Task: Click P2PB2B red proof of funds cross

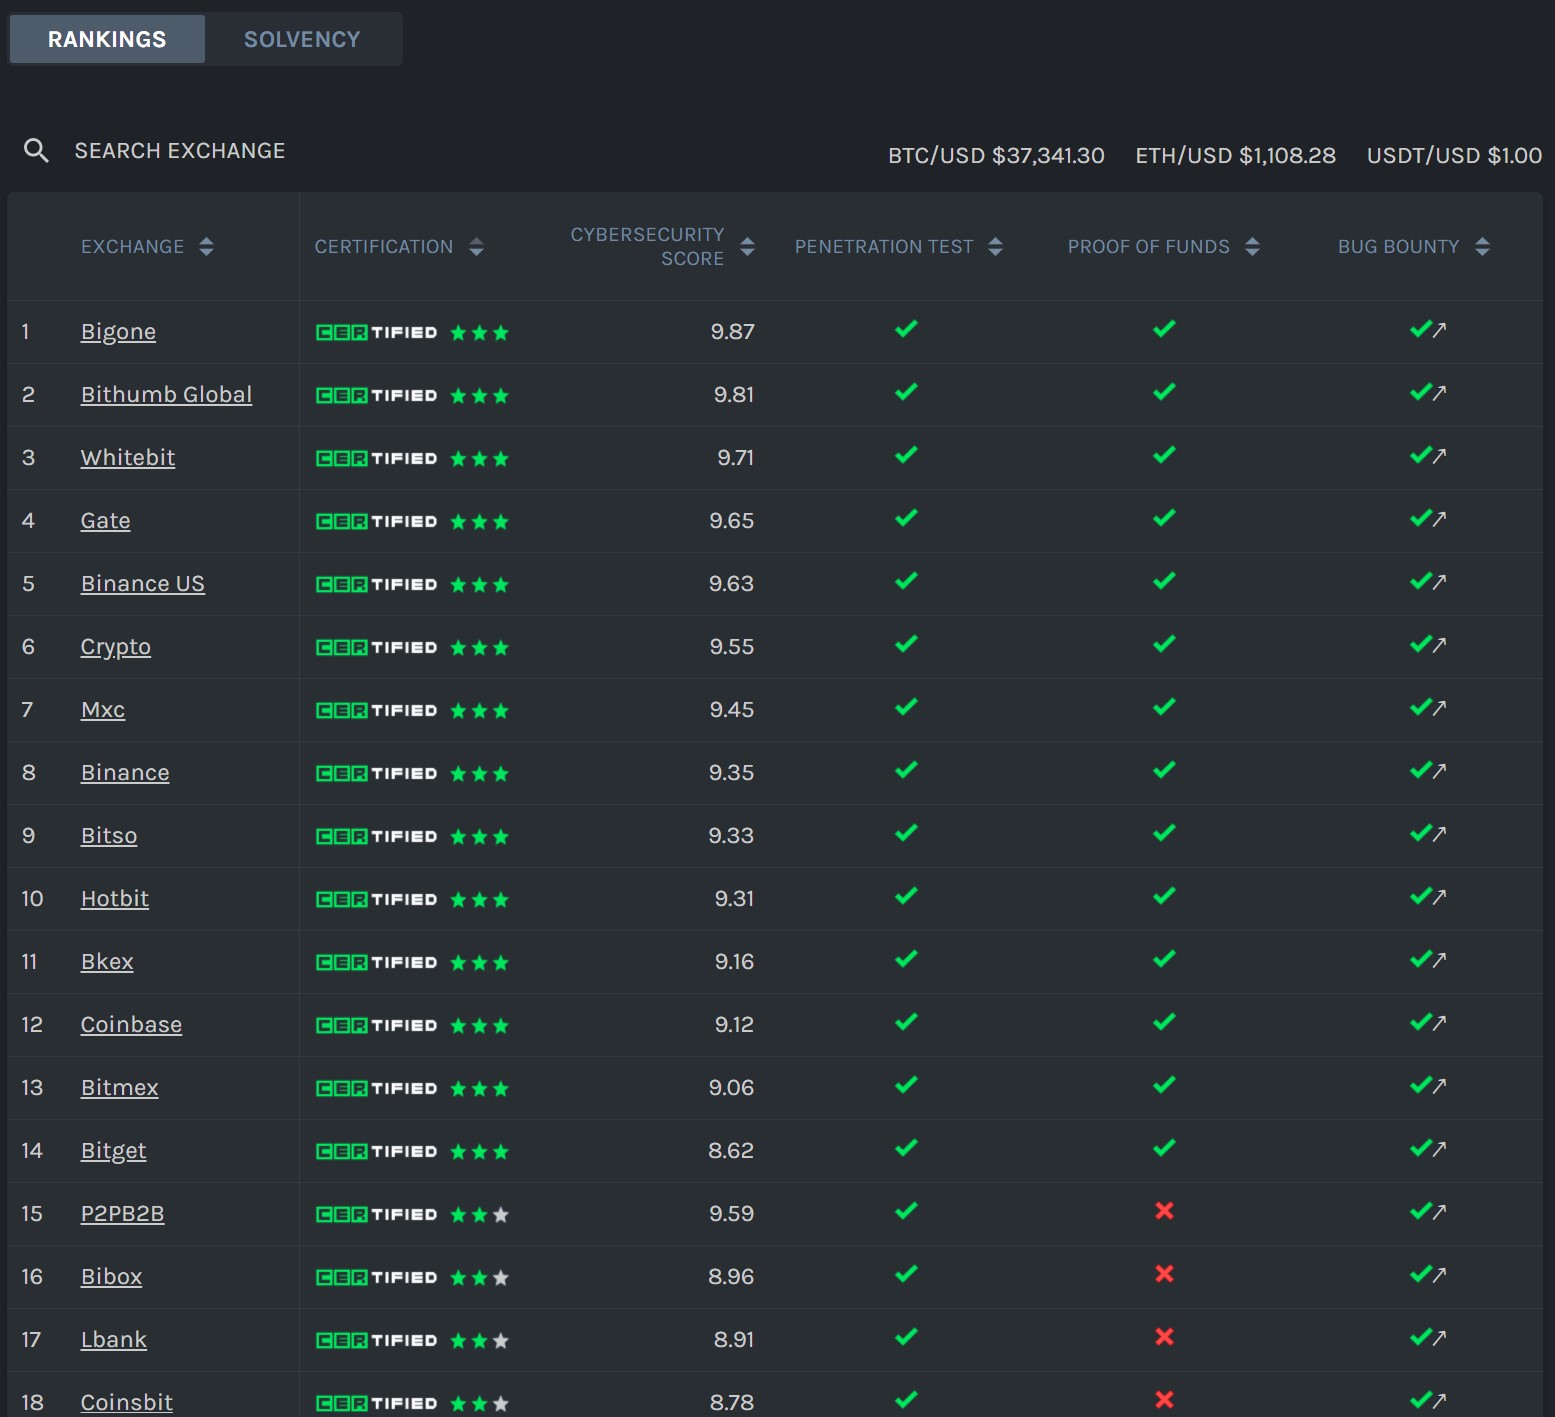Action: click(x=1164, y=1211)
